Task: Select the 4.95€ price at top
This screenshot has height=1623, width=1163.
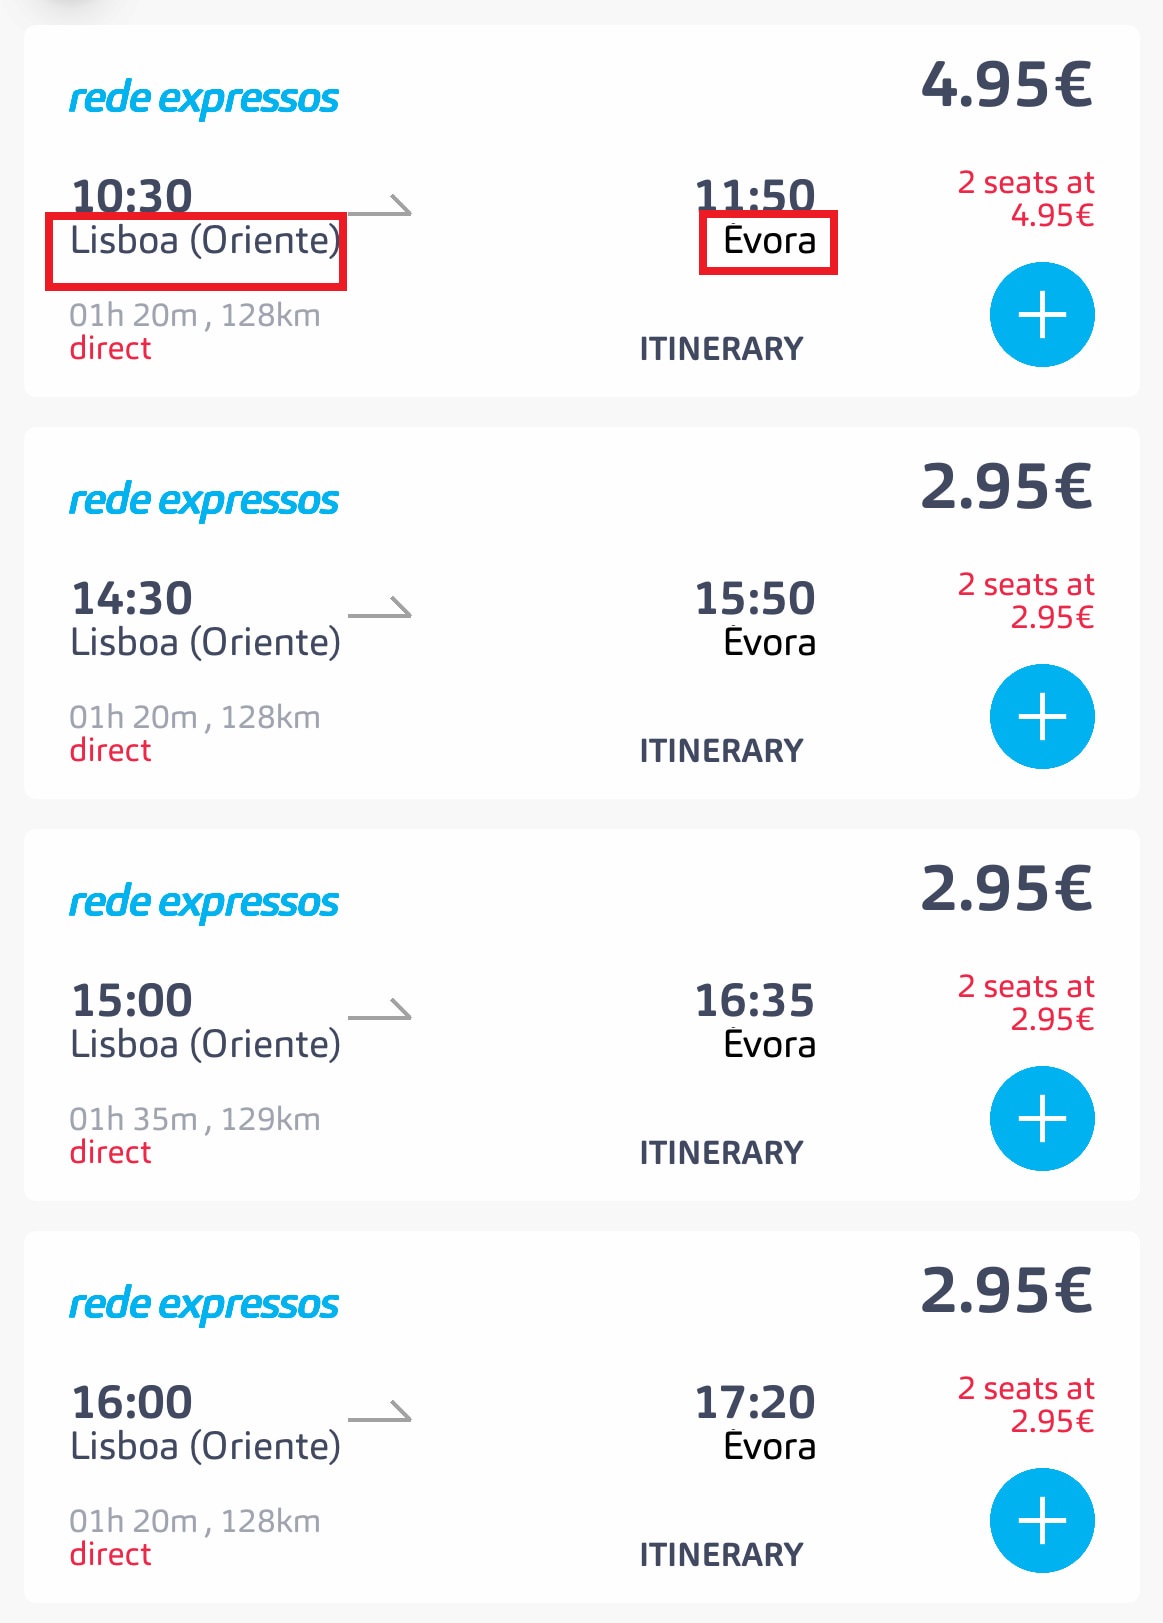Action: pyautogui.click(x=1006, y=84)
